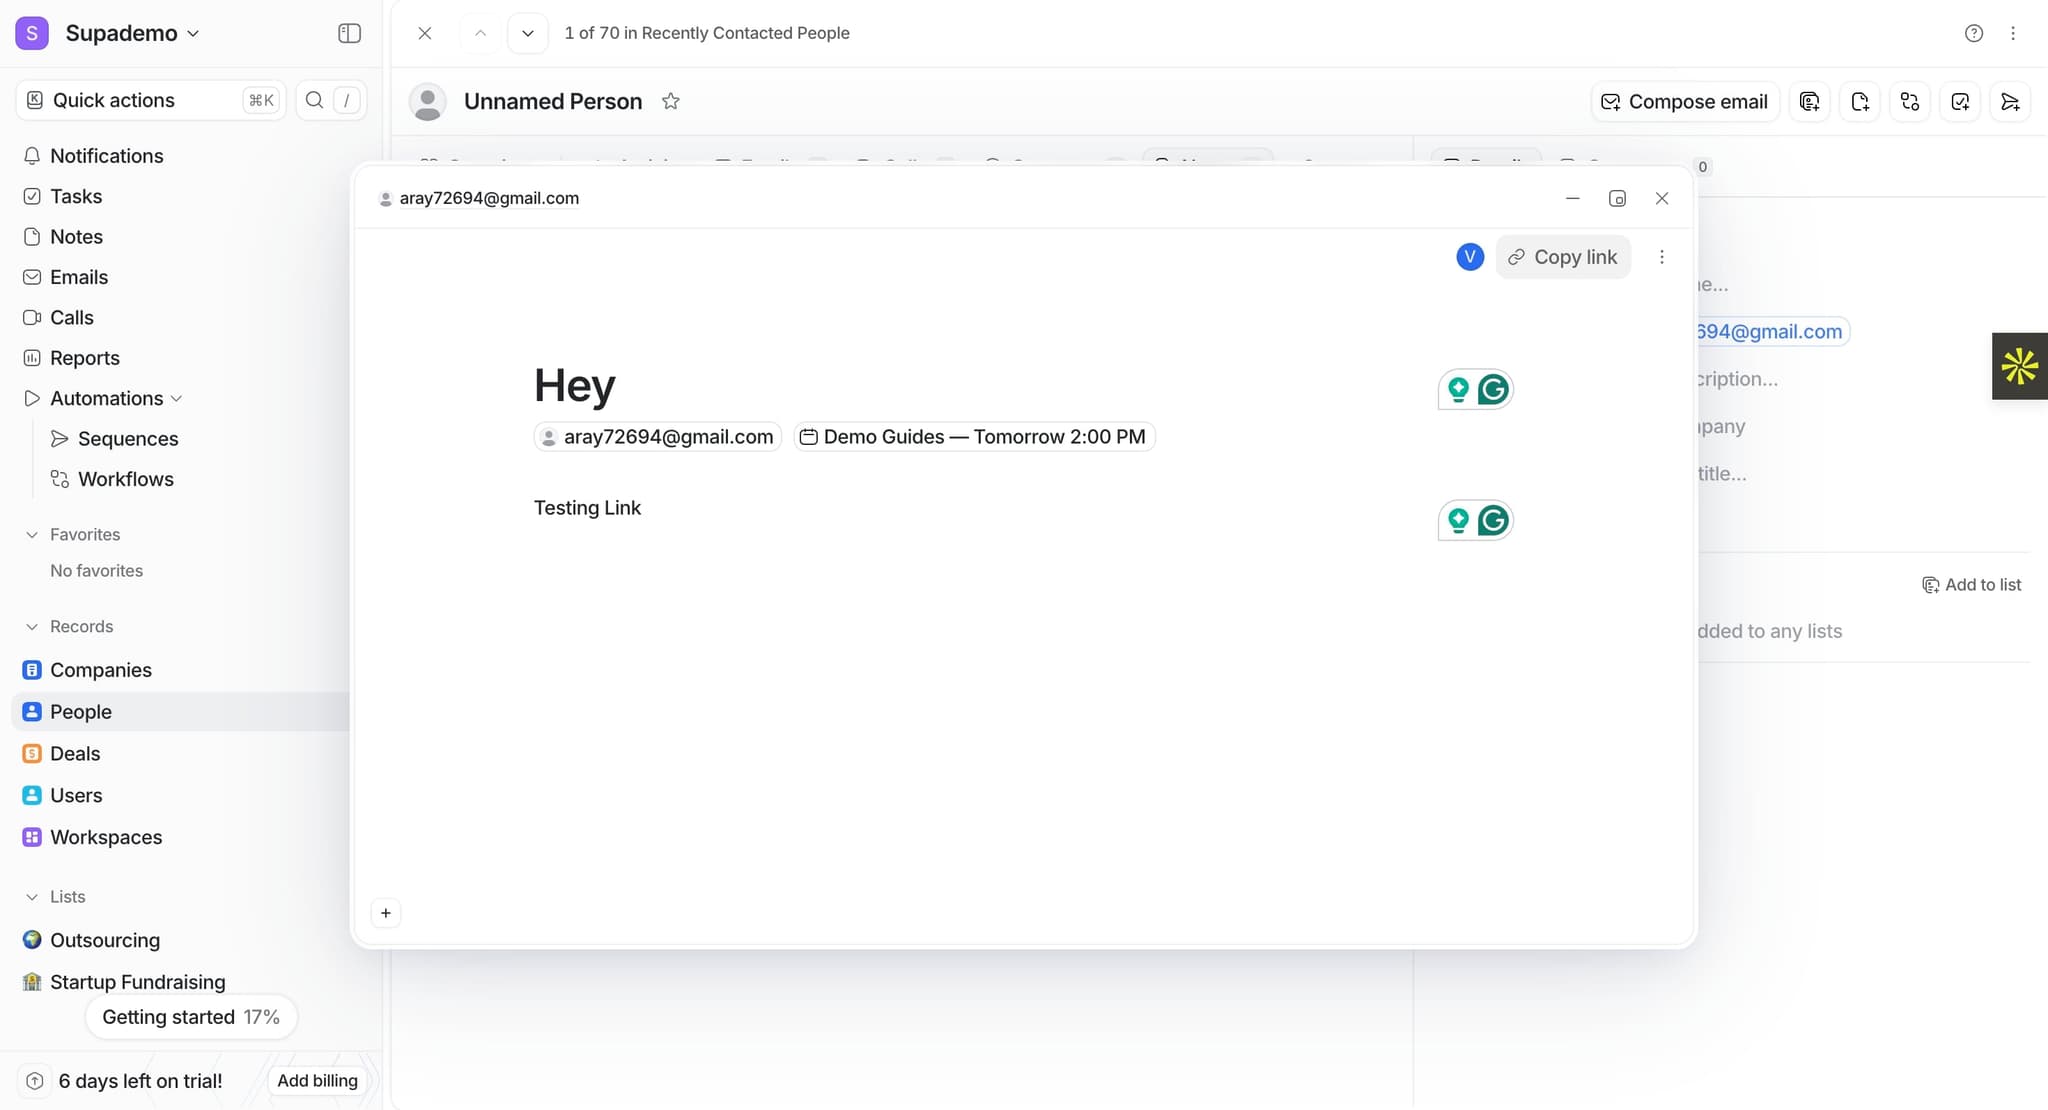2048x1110 pixels.
Task: Star Unnamed Person as a favorite
Action: 671,100
